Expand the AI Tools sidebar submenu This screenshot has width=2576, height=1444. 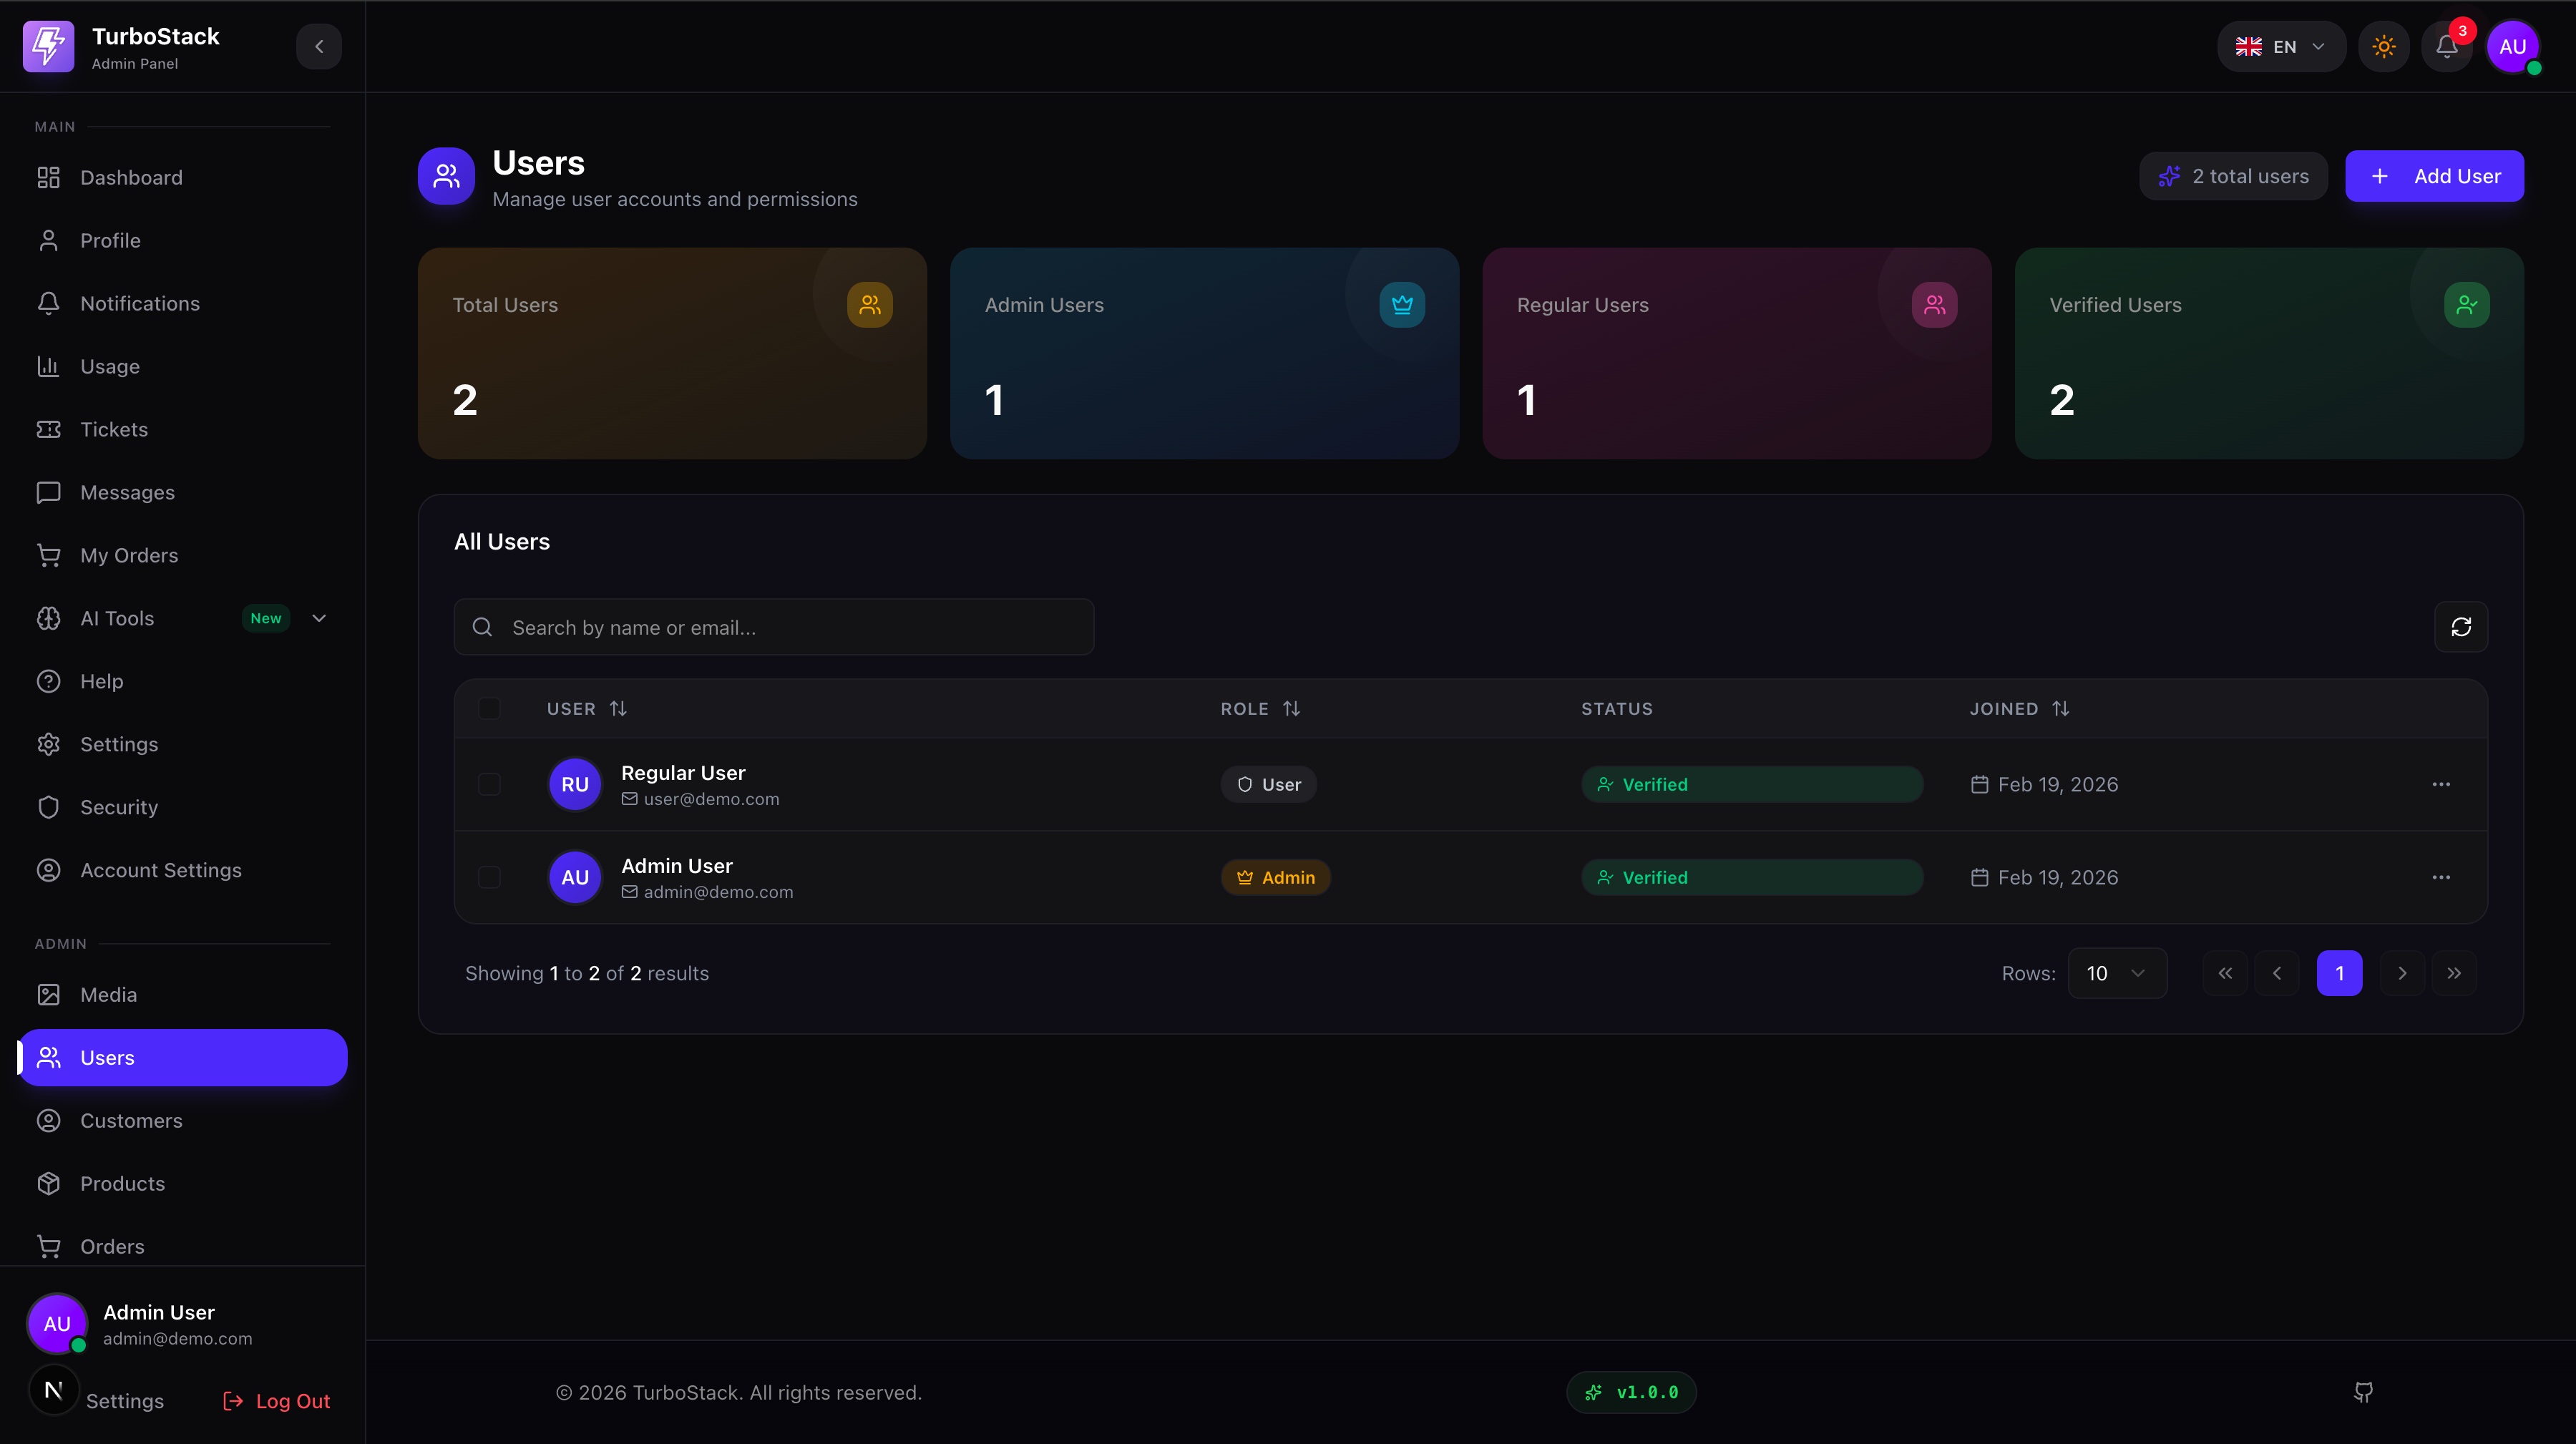pos(319,619)
